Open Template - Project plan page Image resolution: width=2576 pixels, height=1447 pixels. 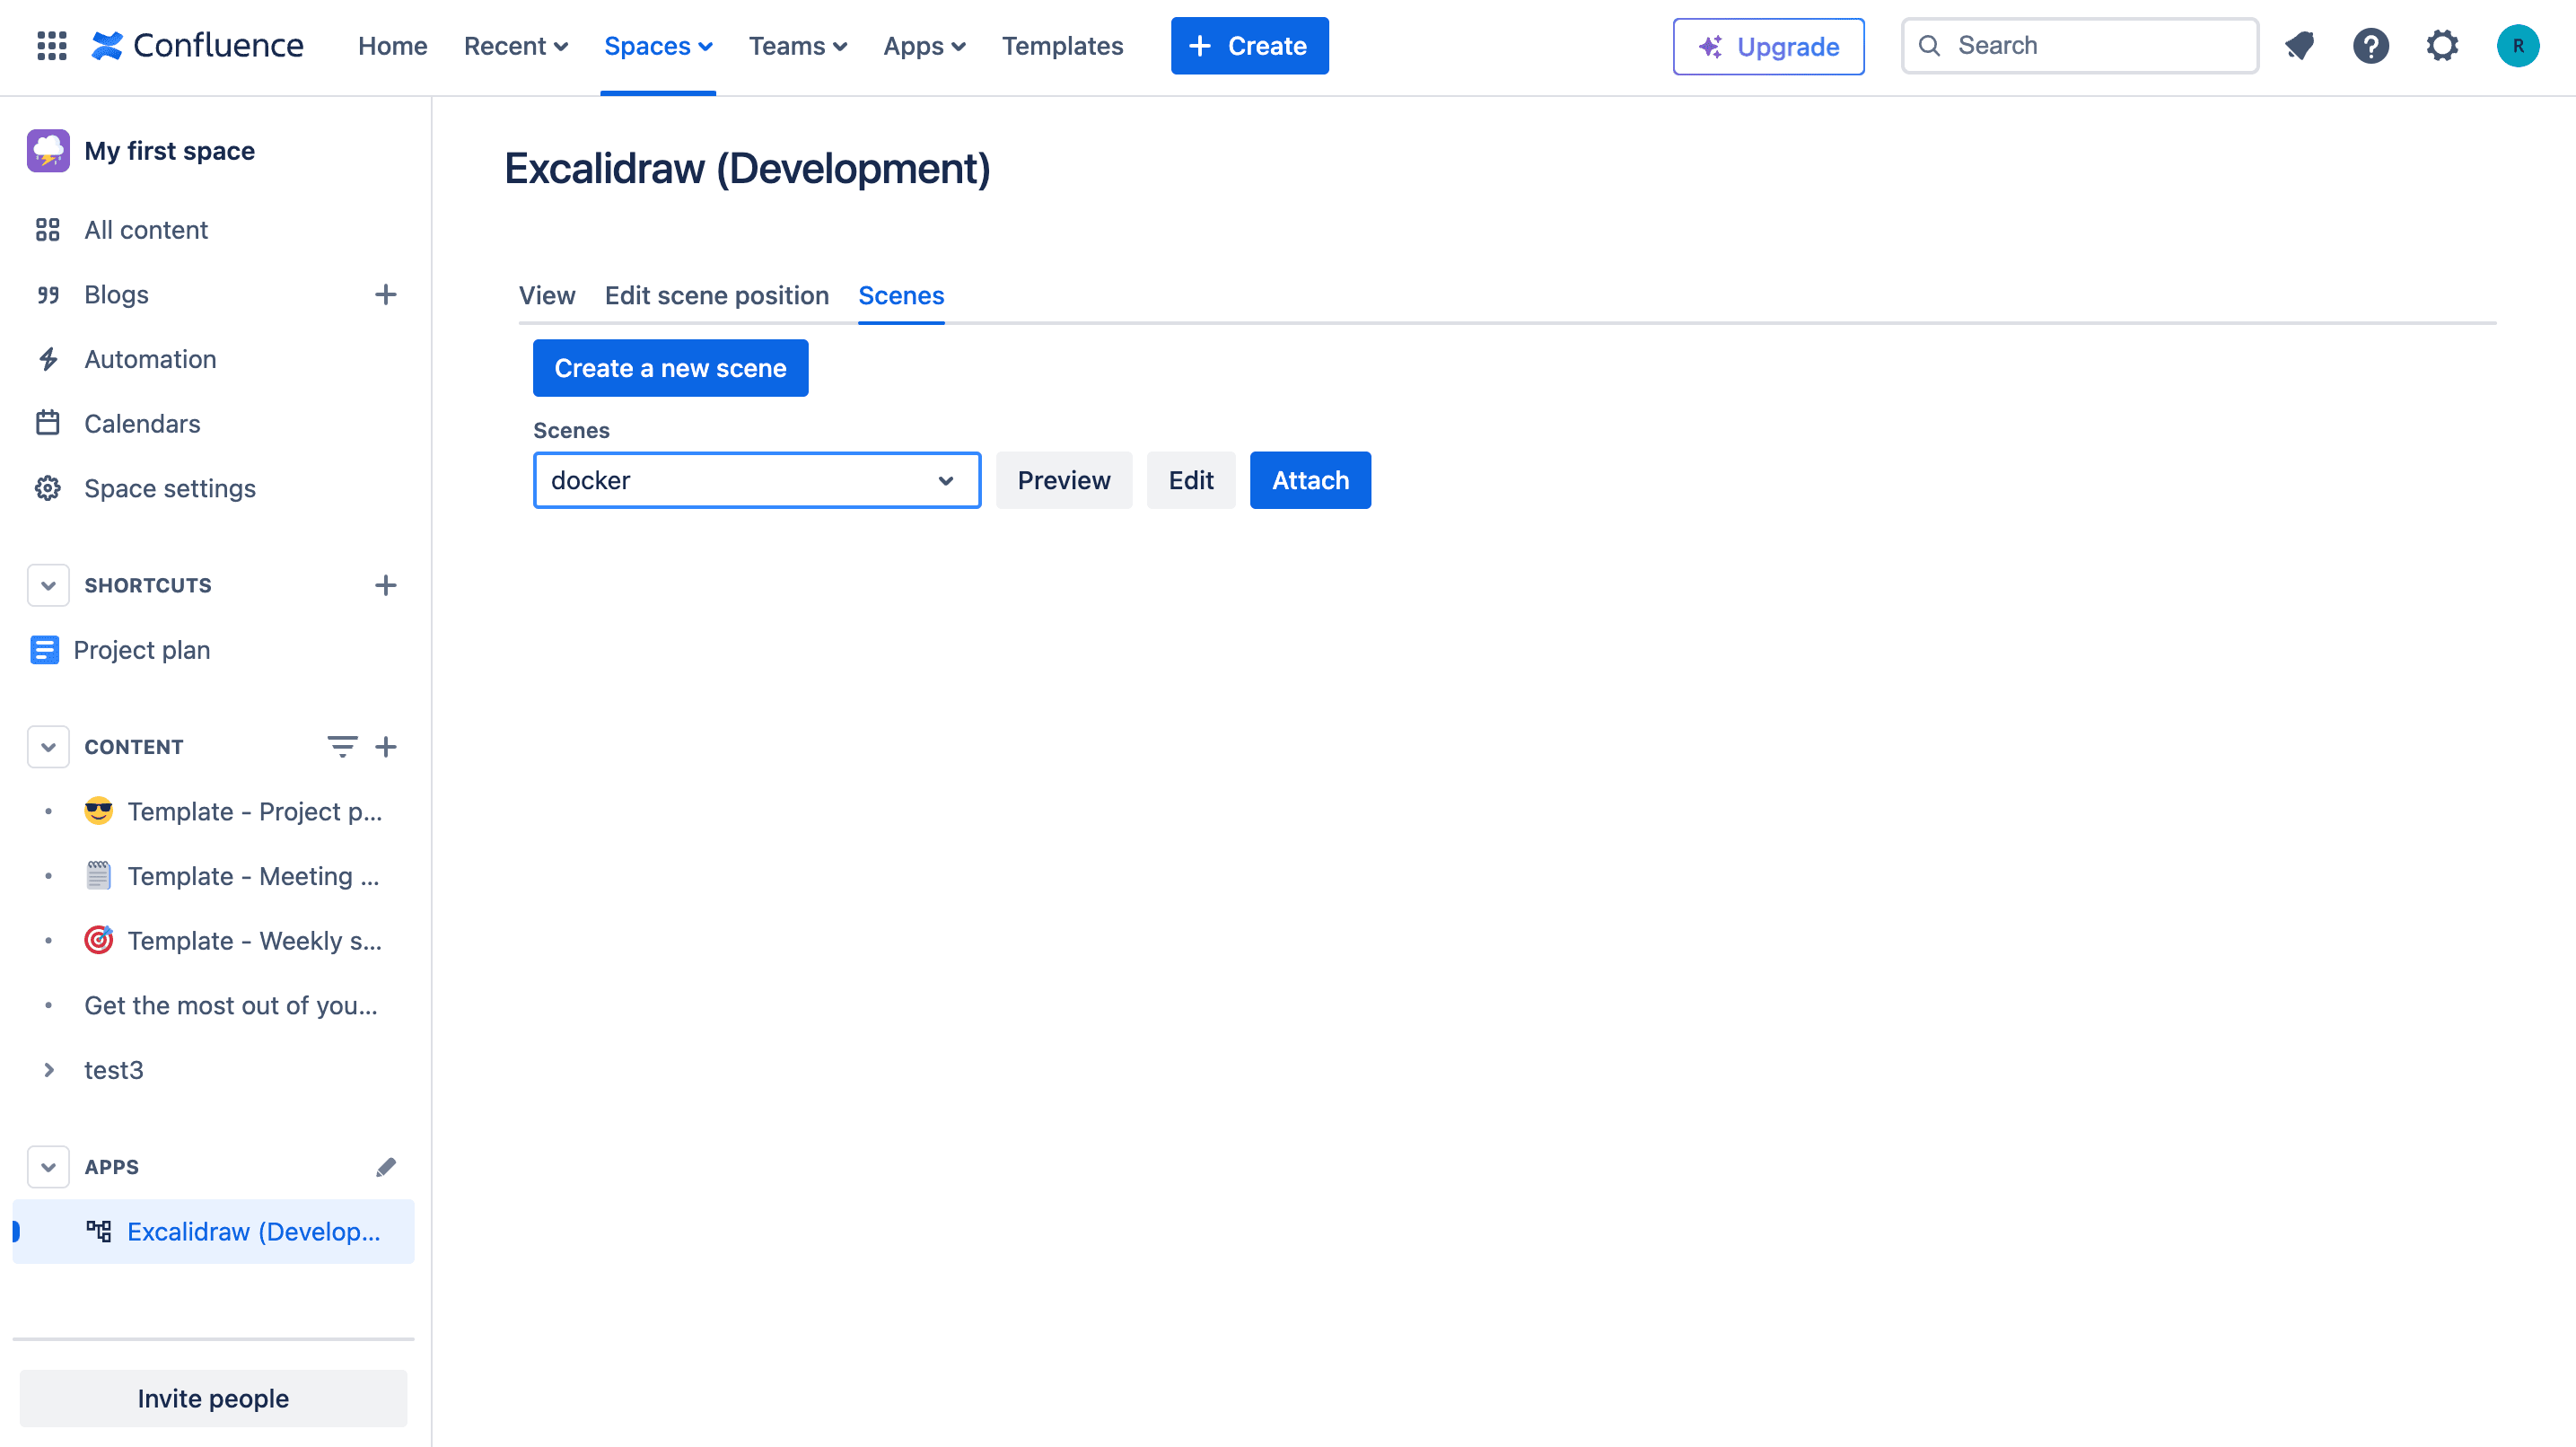click(214, 811)
